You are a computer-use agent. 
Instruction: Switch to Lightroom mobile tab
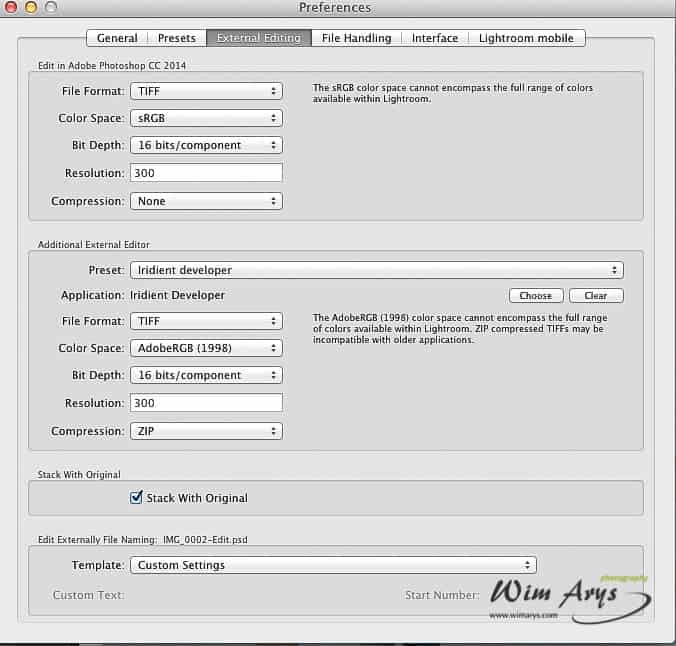(x=526, y=38)
